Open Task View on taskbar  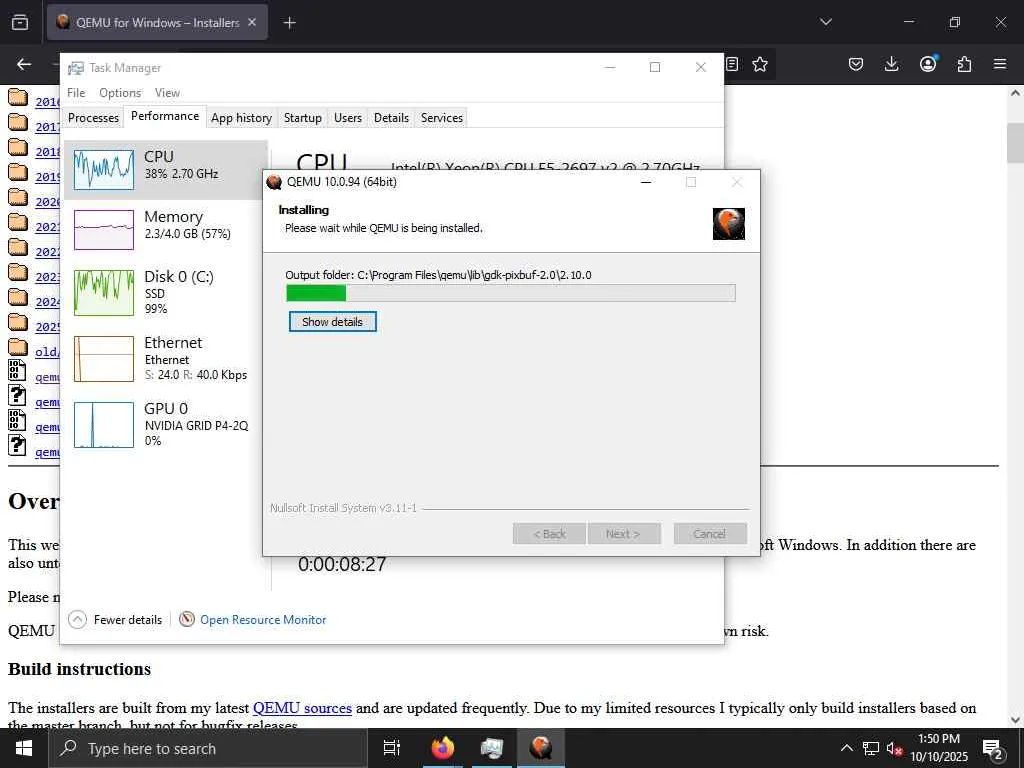(391, 748)
